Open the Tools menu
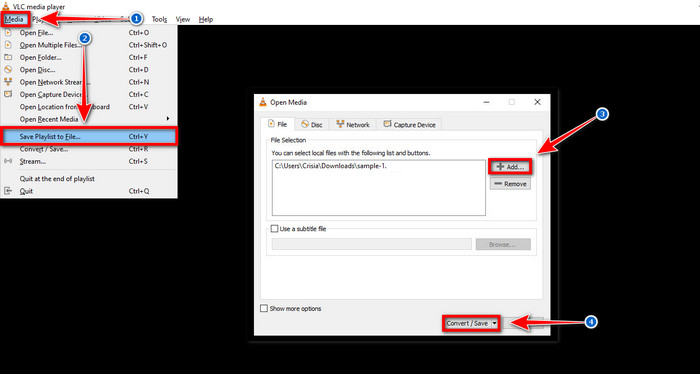 click(159, 19)
